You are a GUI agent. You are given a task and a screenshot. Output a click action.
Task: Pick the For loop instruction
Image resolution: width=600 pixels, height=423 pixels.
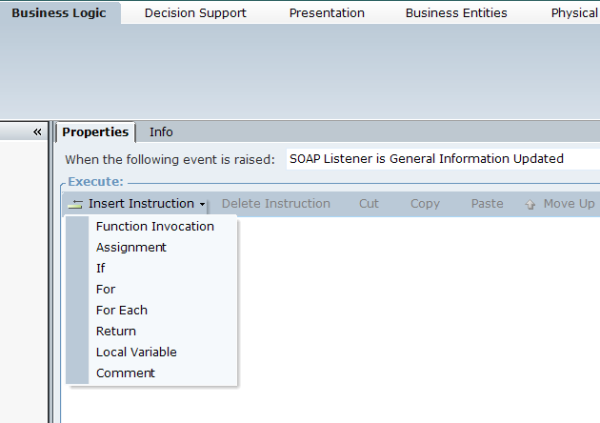coord(106,289)
